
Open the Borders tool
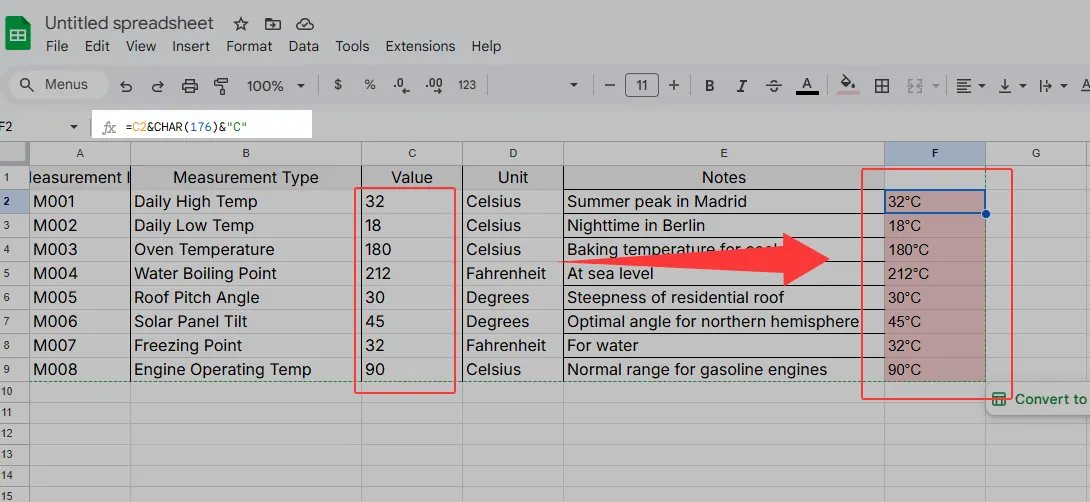[882, 86]
